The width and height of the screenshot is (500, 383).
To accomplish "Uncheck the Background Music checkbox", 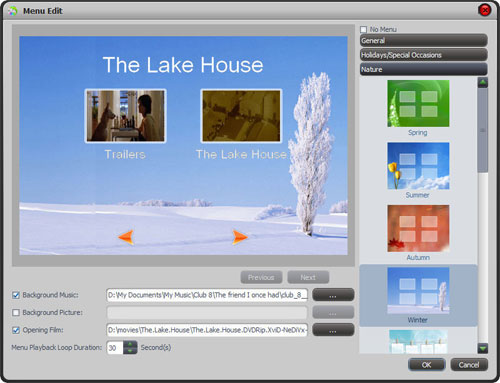I will coord(16,295).
